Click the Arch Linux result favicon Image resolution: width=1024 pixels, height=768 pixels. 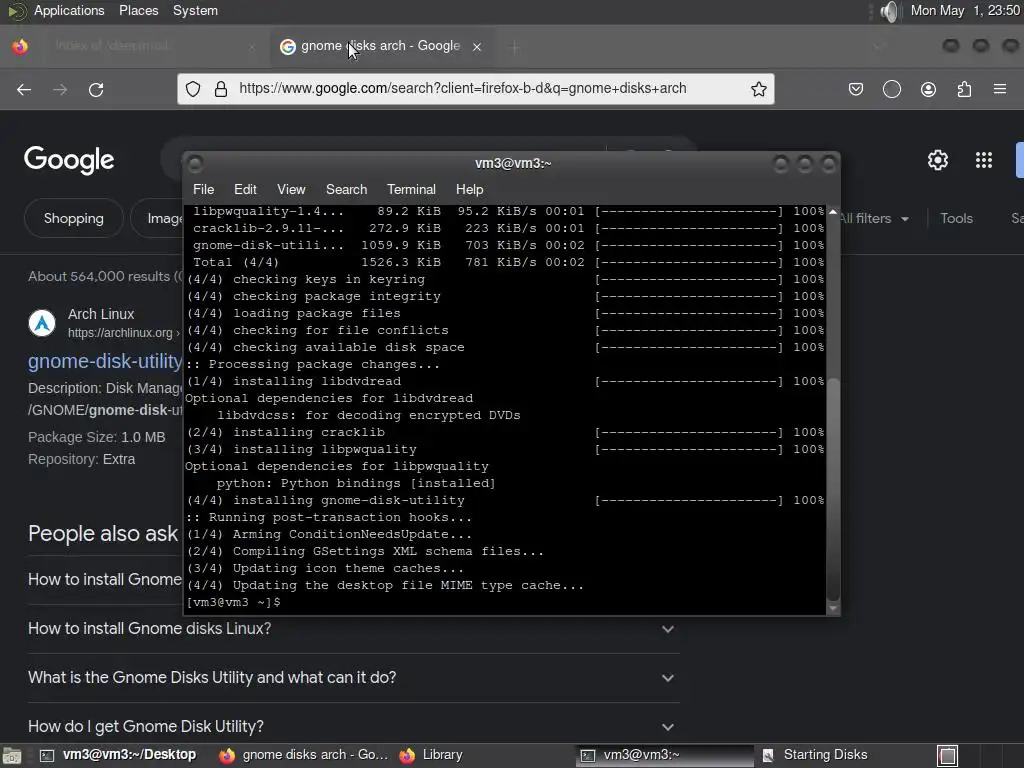pos(42,323)
